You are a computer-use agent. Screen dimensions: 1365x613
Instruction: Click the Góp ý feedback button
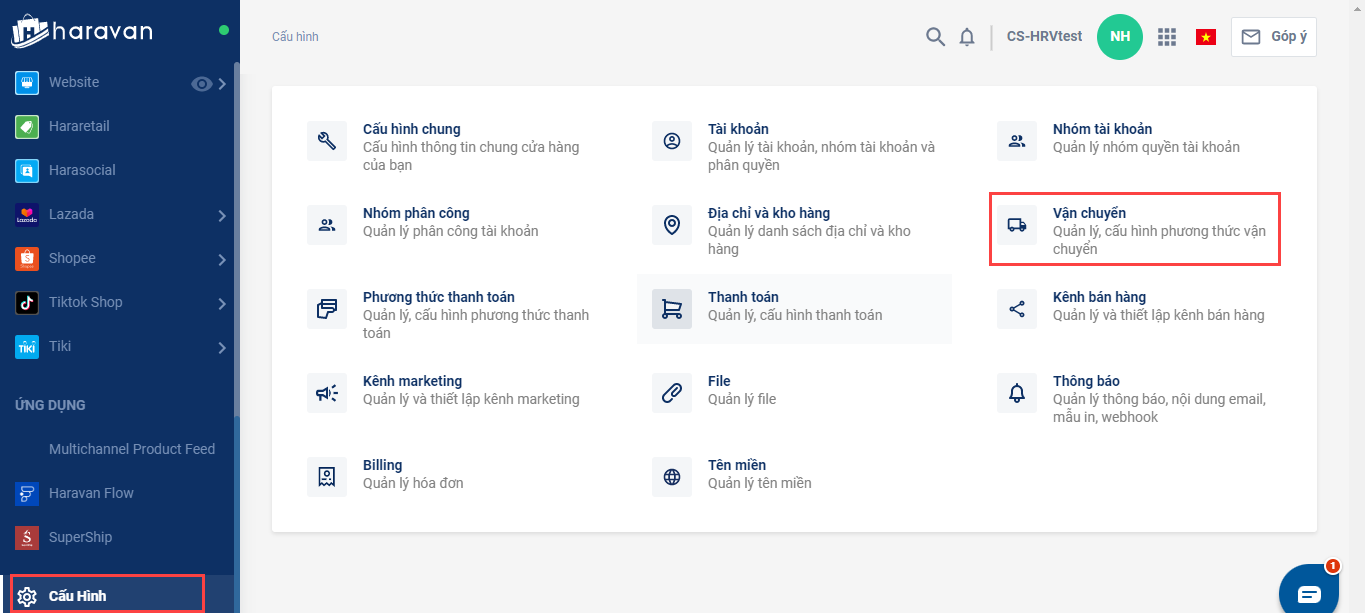point(1274,37)
